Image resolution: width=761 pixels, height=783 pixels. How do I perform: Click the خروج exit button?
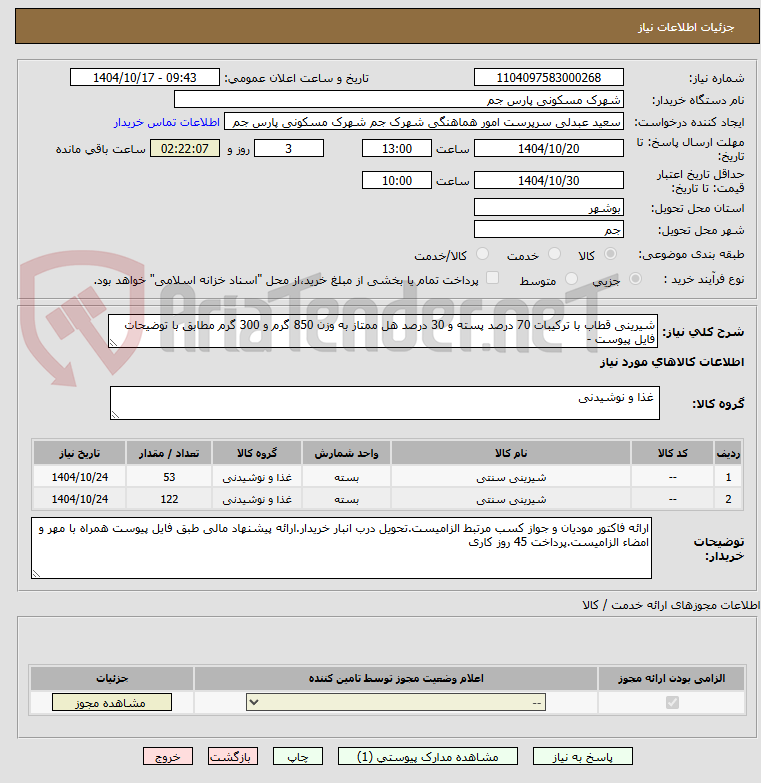[168, 757]
